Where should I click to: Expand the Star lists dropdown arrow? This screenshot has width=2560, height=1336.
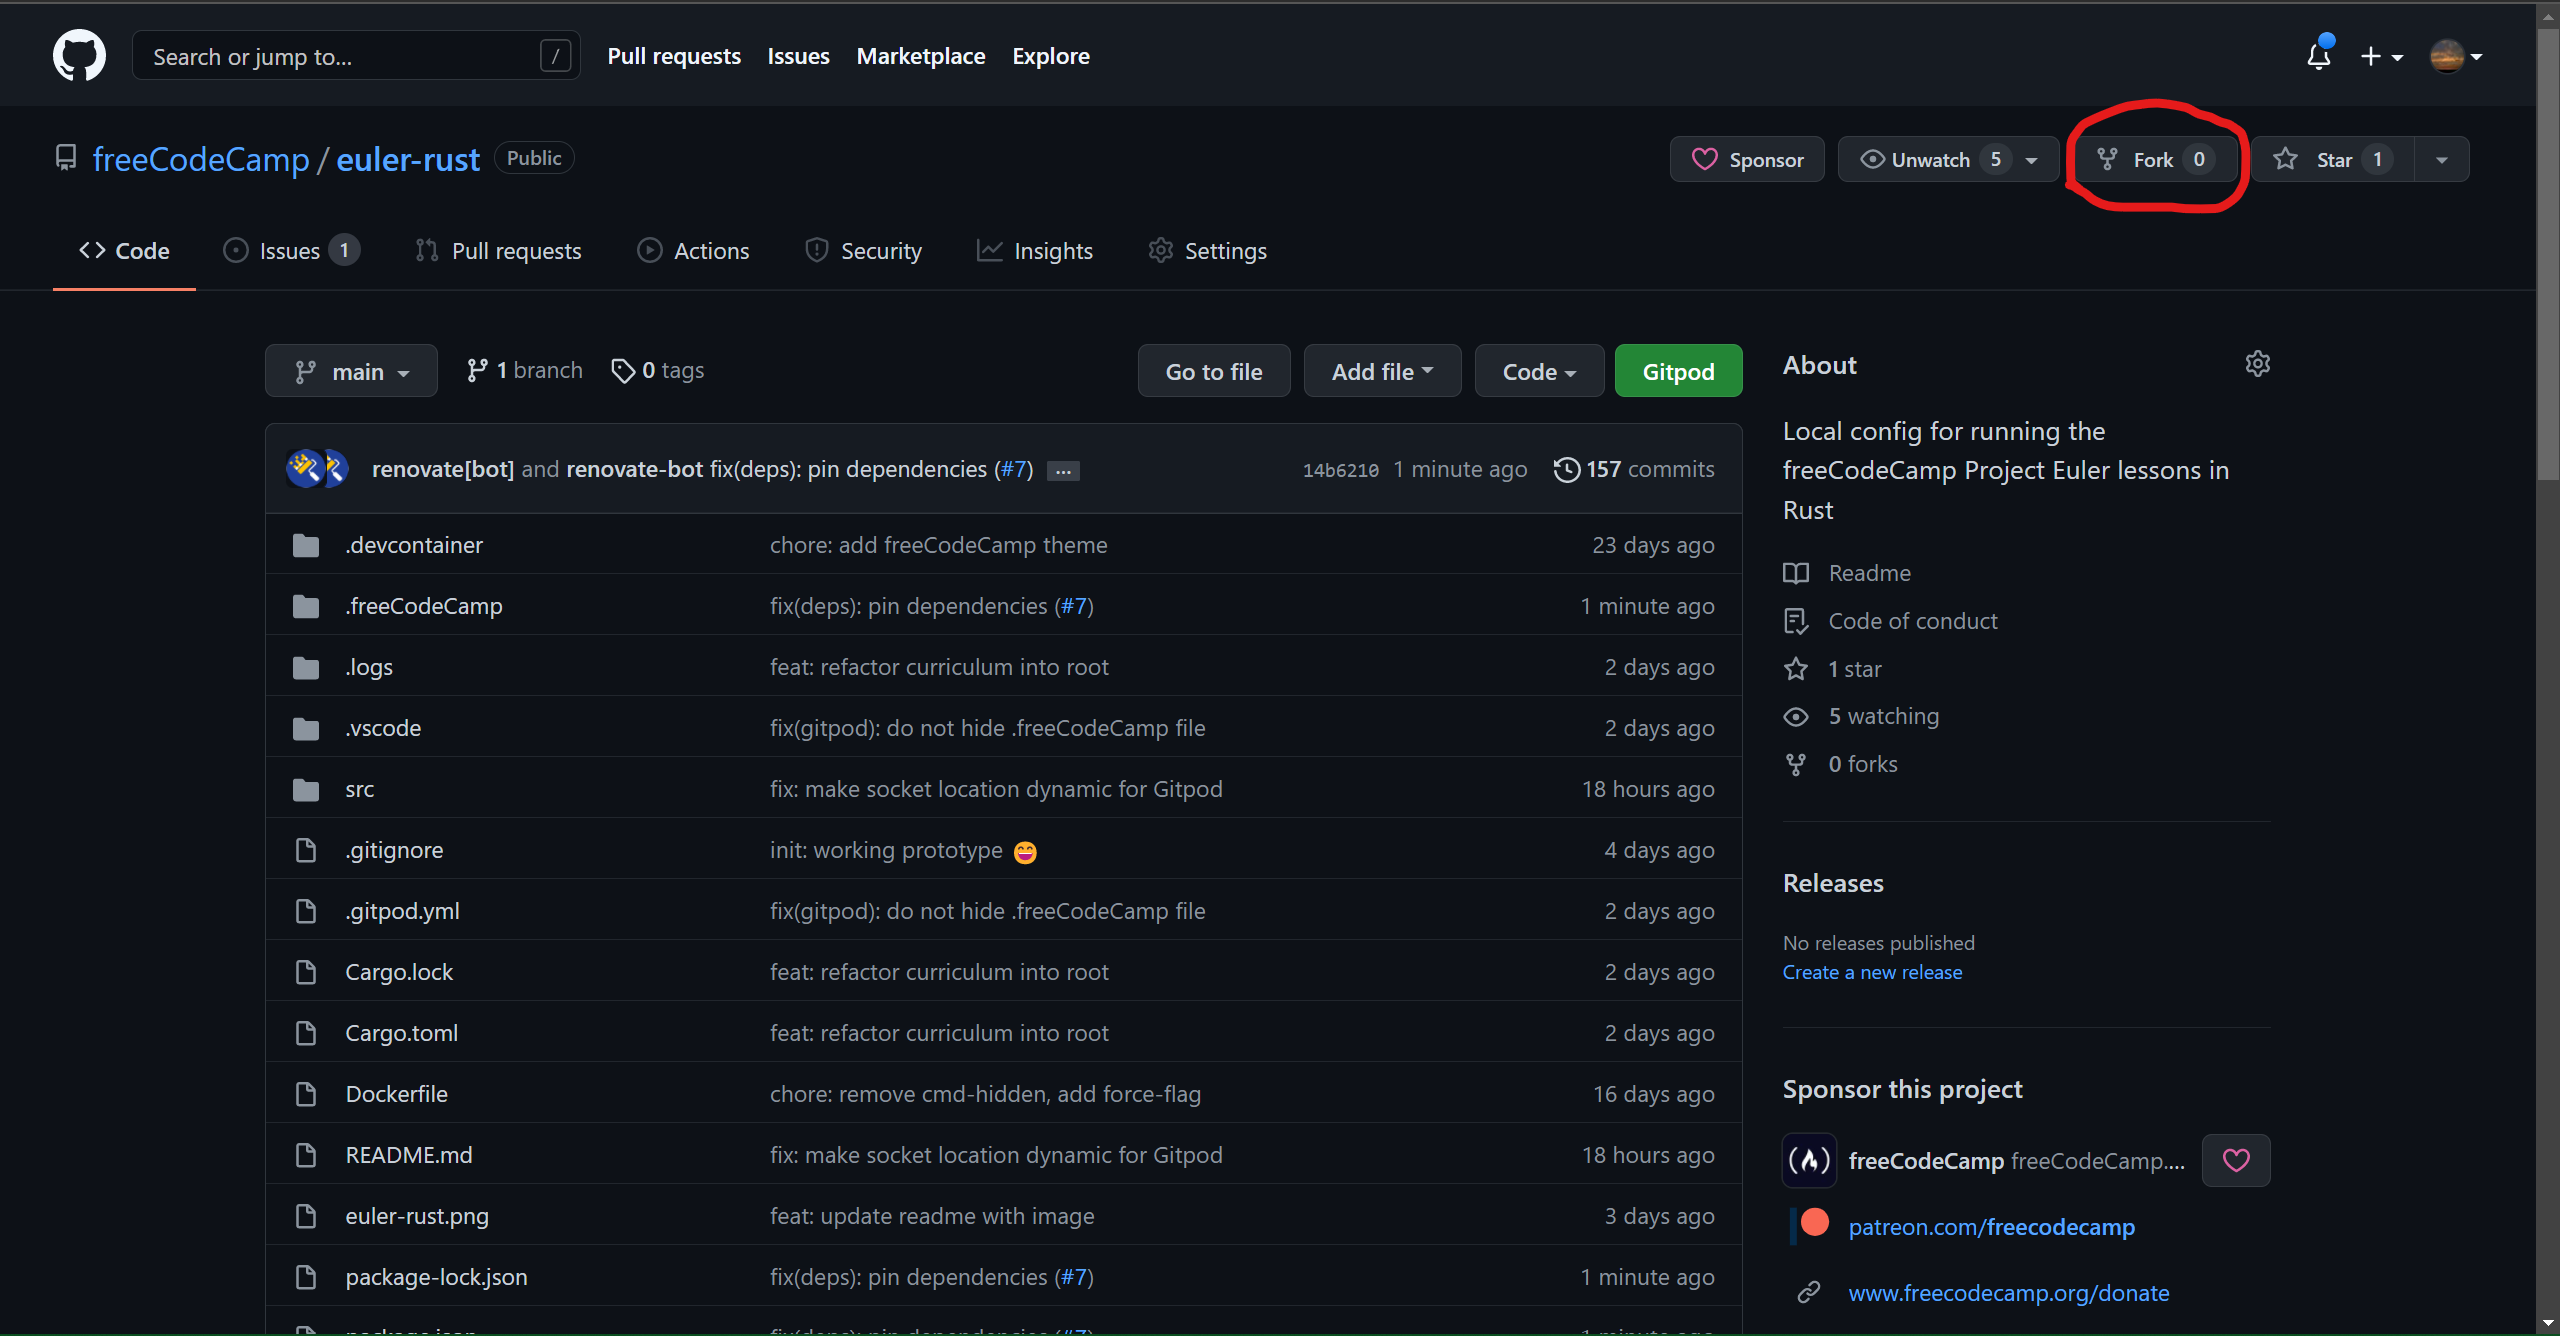[x=2442, y=160]
